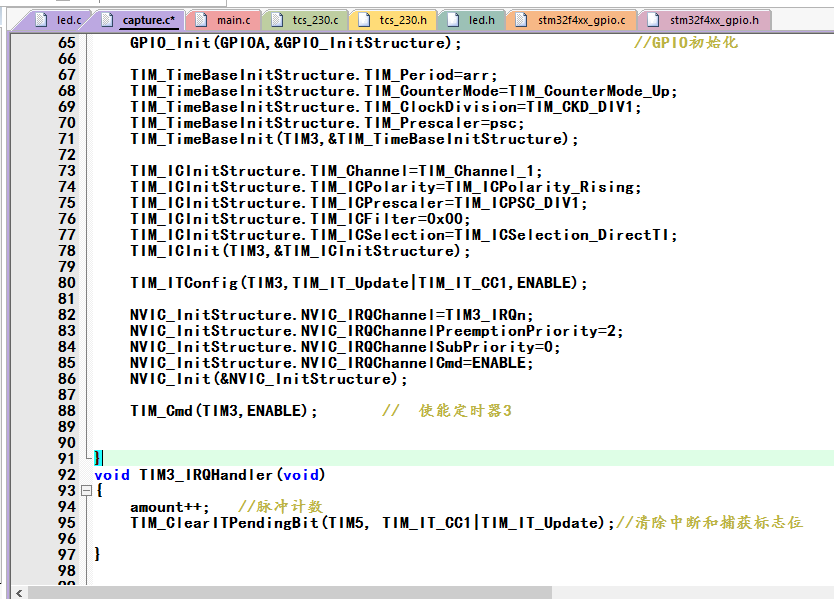Click the TIM_ICFilter=0x00; line
Image resolution: width=834 pixels, height=599 pixels.
point(300,219)
